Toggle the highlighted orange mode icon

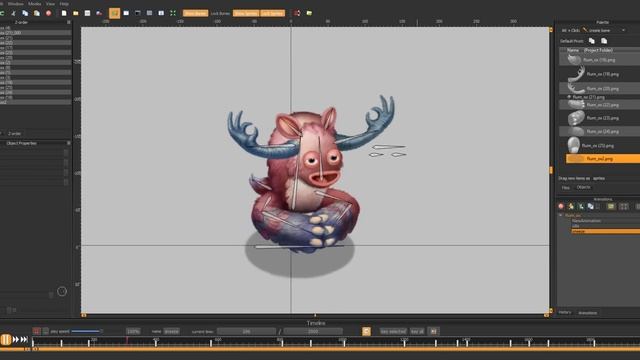(115, 13)
